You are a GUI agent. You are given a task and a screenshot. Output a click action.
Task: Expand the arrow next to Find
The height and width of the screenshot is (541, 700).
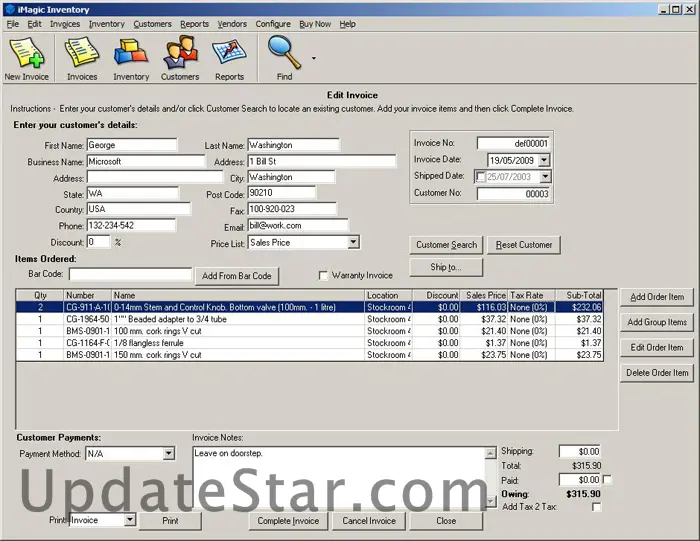tap(314, 58)
